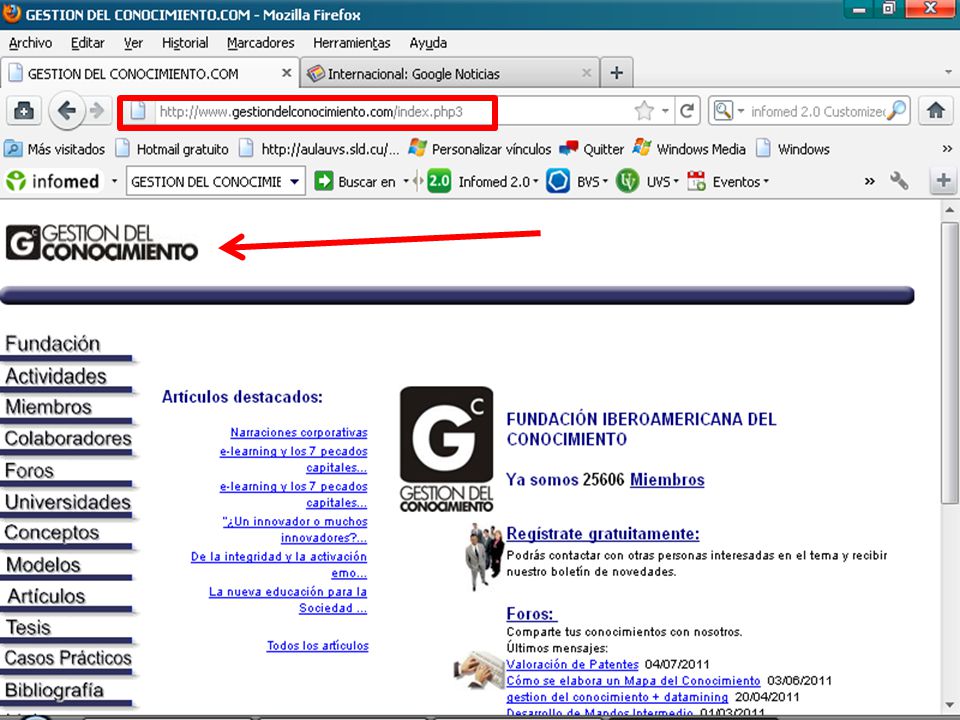
Task: Open Tesis in site menu
Action: point(28,627)
